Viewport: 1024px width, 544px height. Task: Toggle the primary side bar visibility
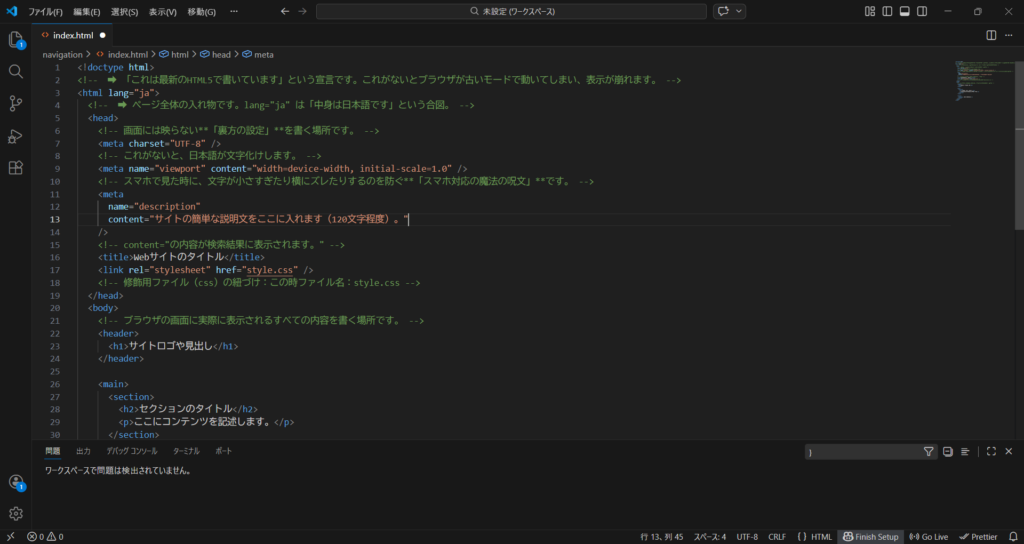(887, 11)
